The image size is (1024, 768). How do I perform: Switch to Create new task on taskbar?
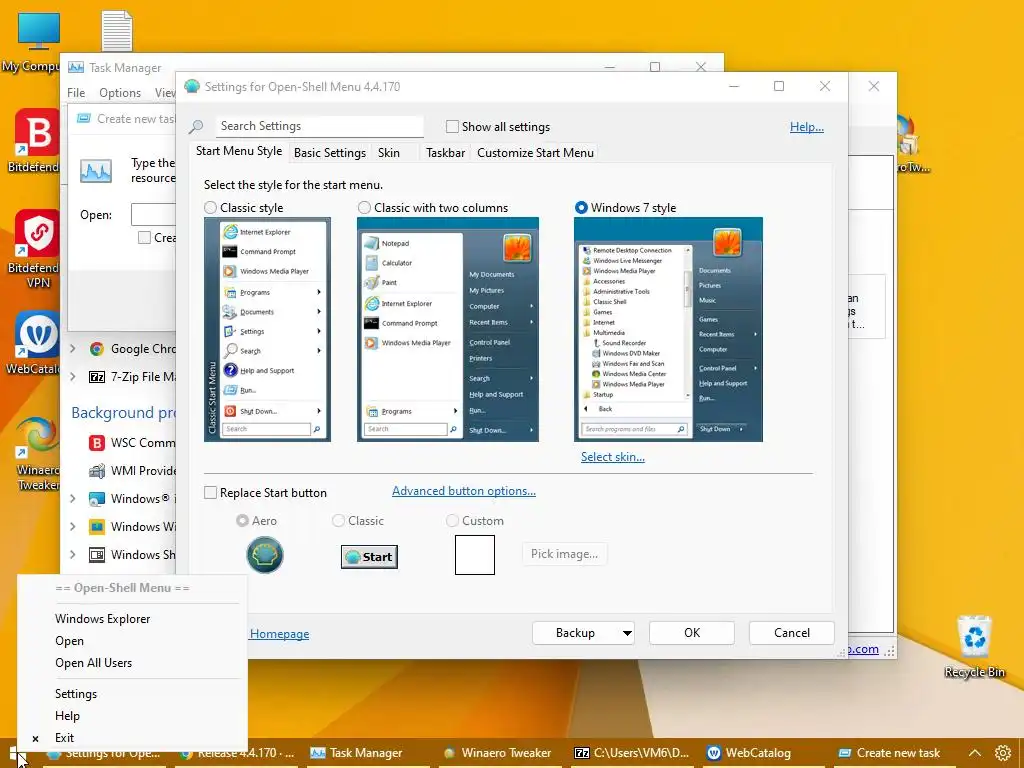point(889,753)
